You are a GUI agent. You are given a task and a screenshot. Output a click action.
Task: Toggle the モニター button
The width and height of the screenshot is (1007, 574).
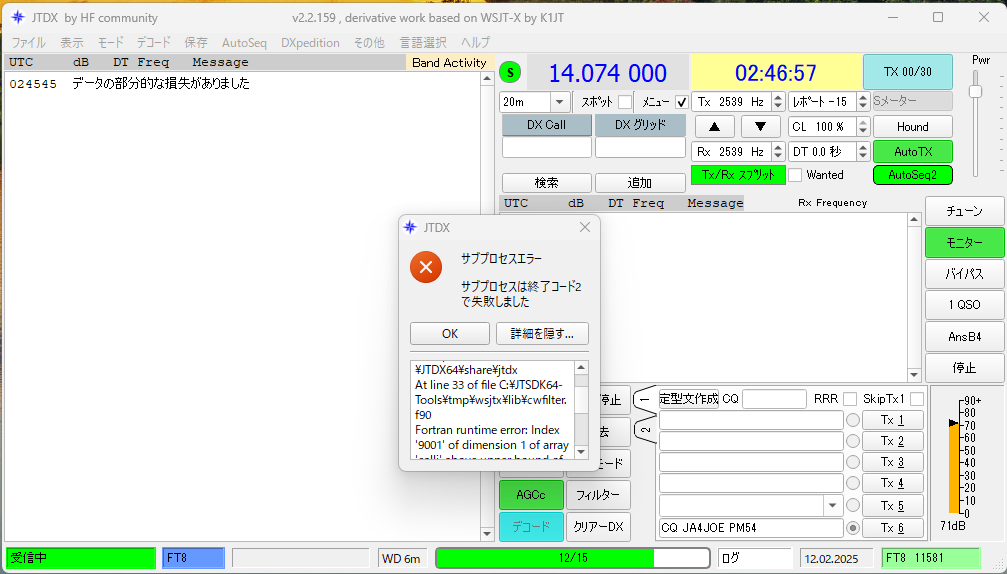(x=964, y=243)
